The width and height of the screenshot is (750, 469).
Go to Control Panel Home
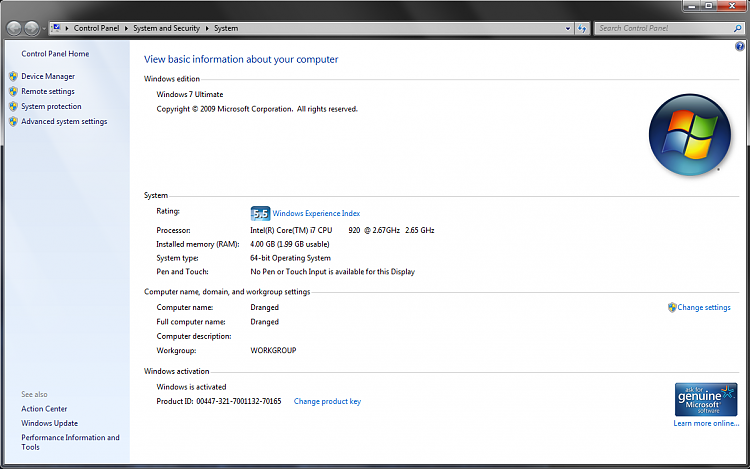click(55, 54)
